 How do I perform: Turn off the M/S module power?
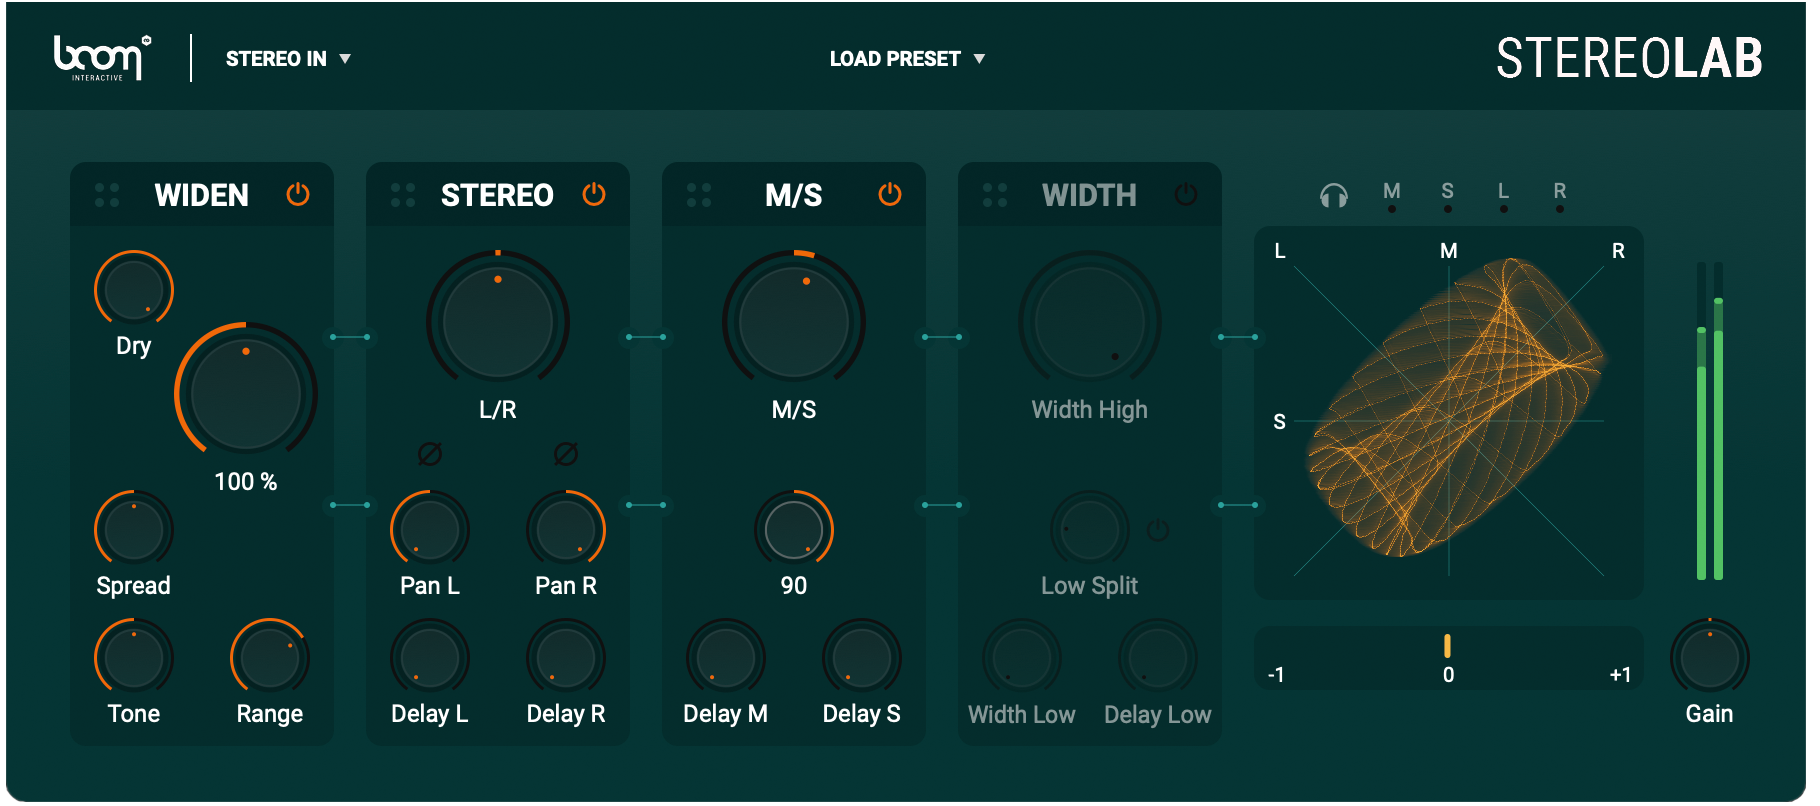point(890,194)
